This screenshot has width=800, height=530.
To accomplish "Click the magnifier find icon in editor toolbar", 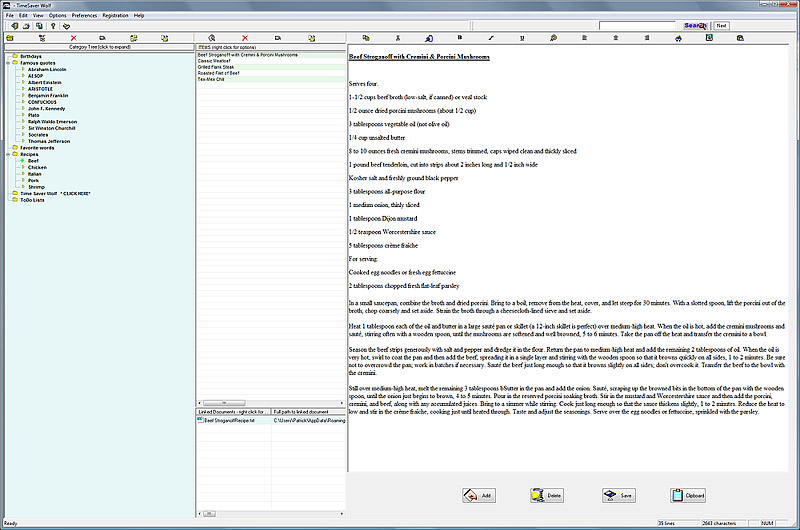I will 554,38.
